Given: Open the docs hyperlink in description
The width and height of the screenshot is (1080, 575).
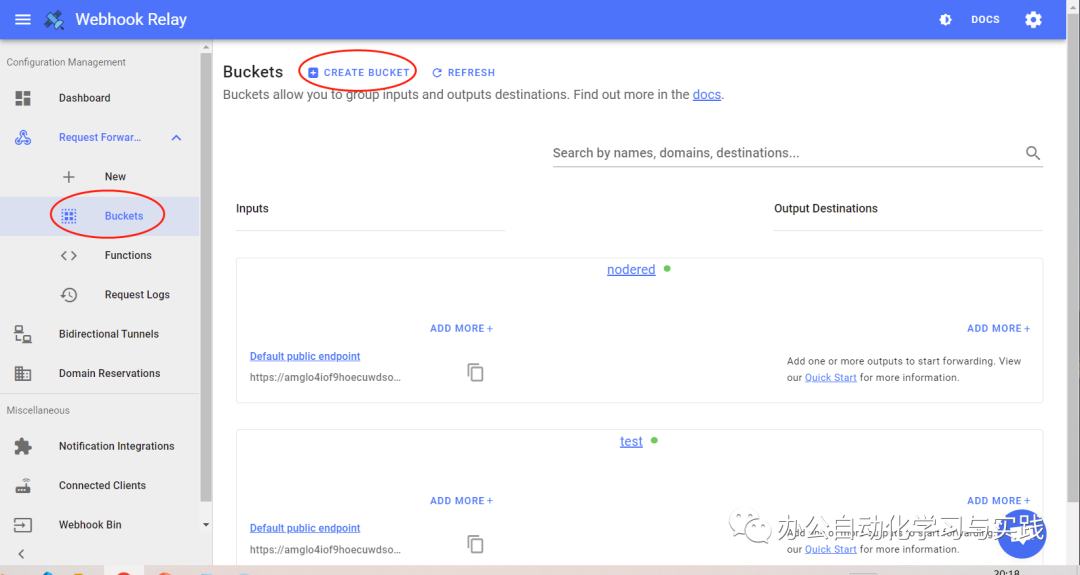Looking at the screenshot, I should pos(707,94).
